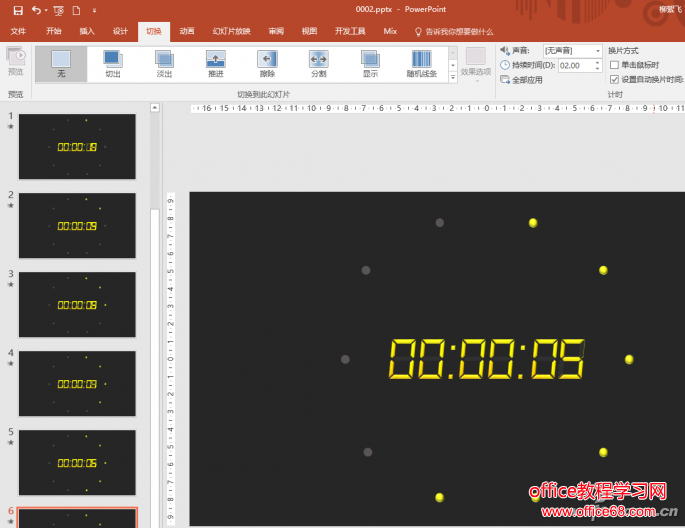Select slide 6 thumbnail
Image resolution: width=685 pixels, height=528 pixels.
pos(77,518)
